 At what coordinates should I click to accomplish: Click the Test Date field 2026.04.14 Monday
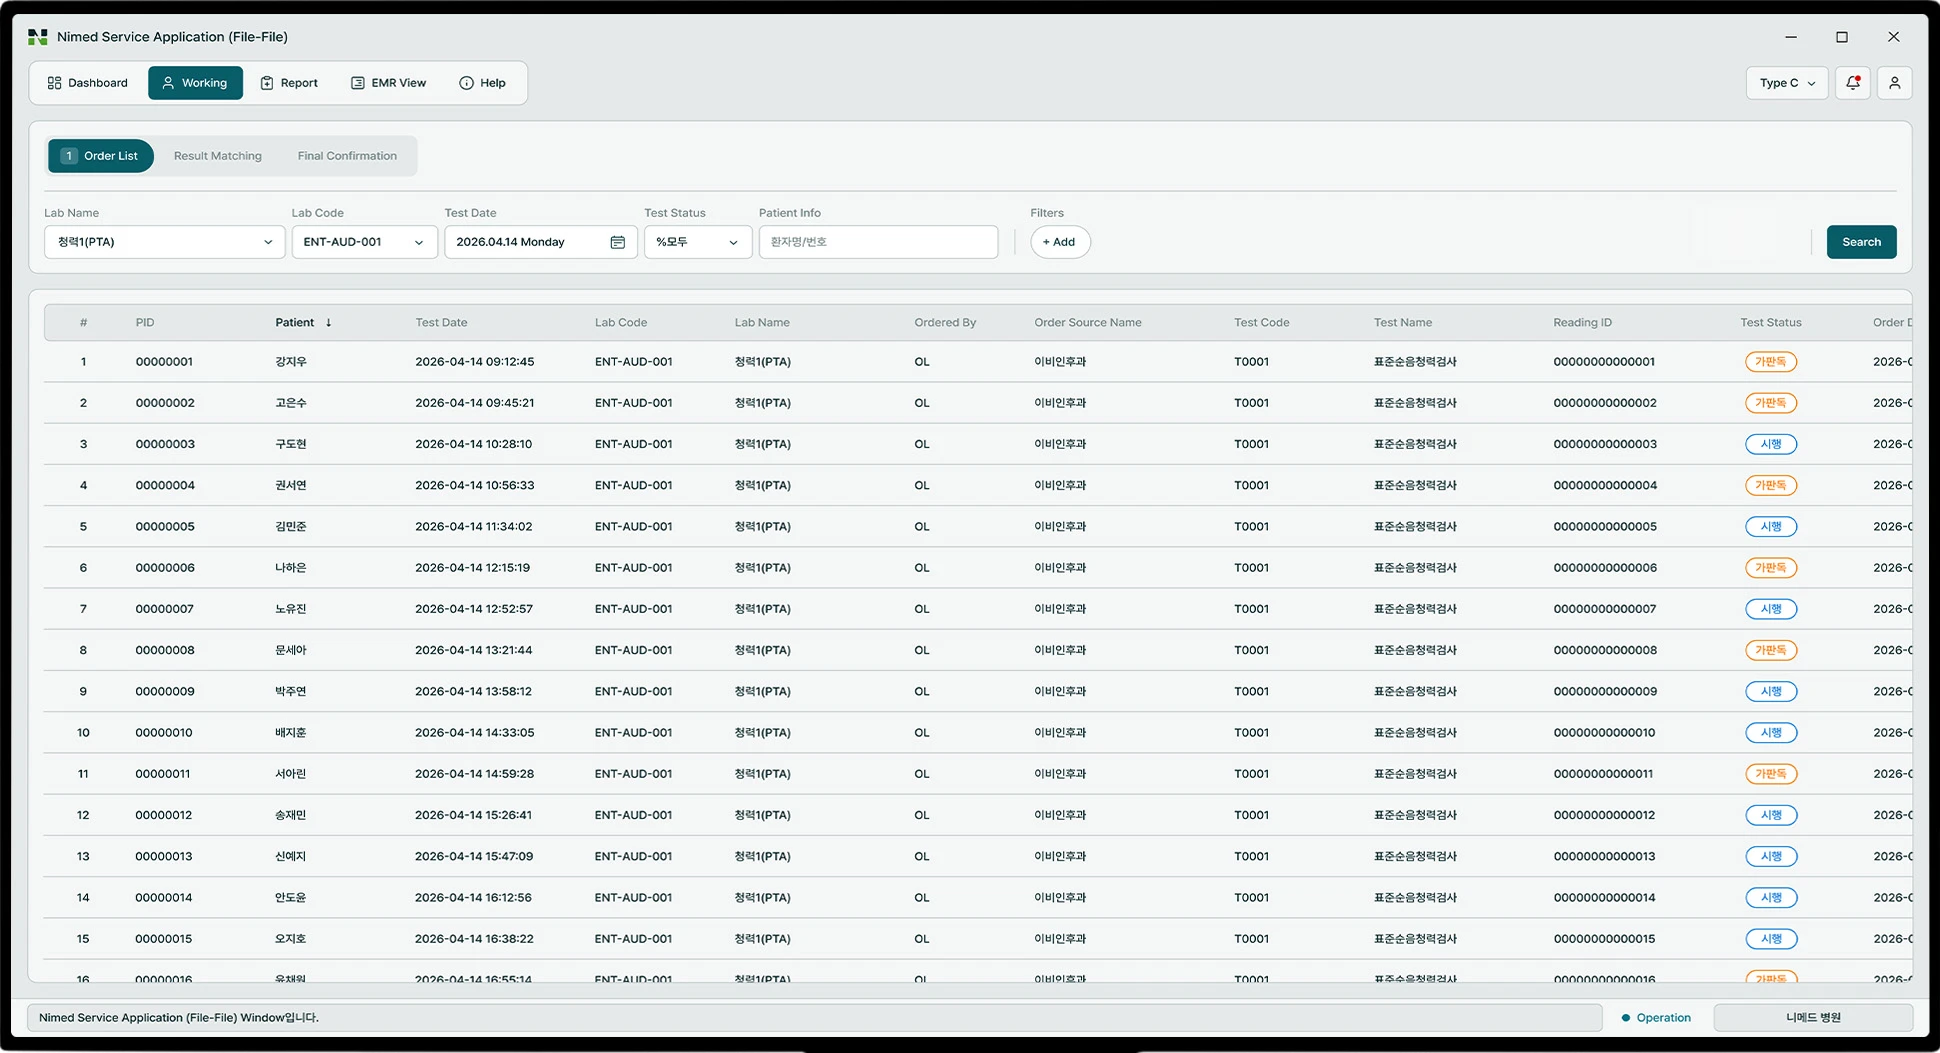541,242
